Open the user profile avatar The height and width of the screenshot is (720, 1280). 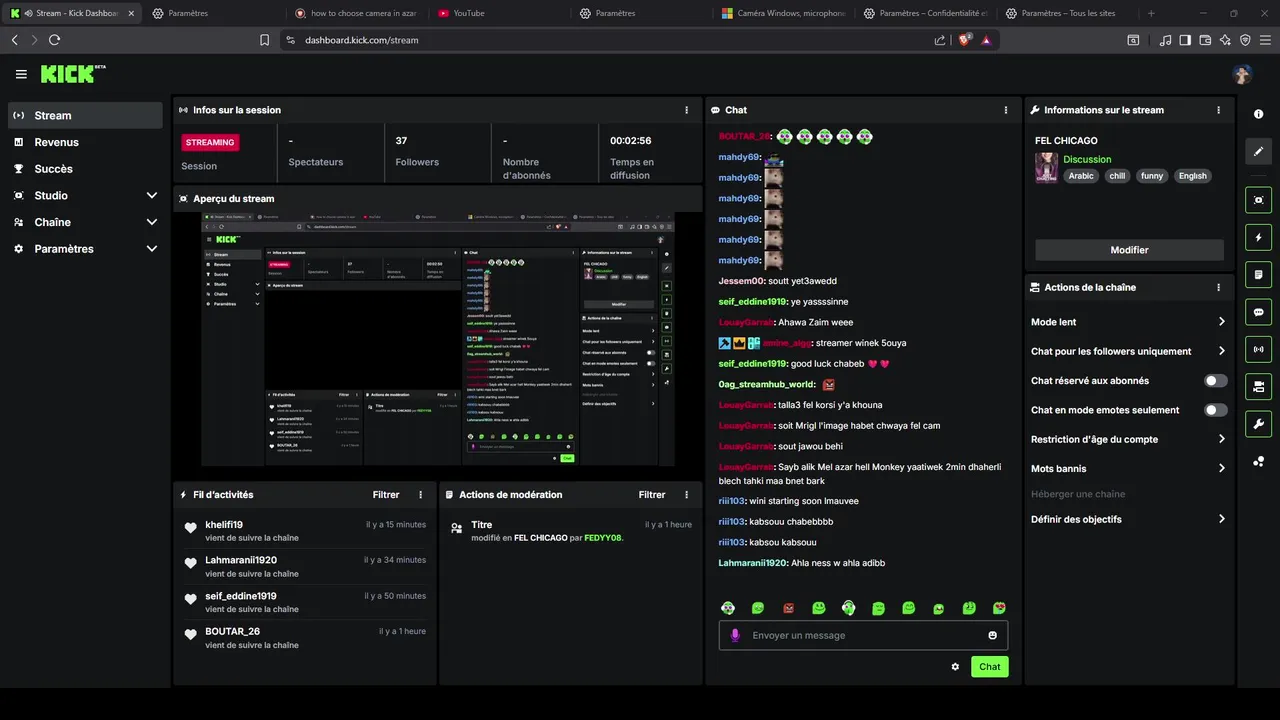1242,75
